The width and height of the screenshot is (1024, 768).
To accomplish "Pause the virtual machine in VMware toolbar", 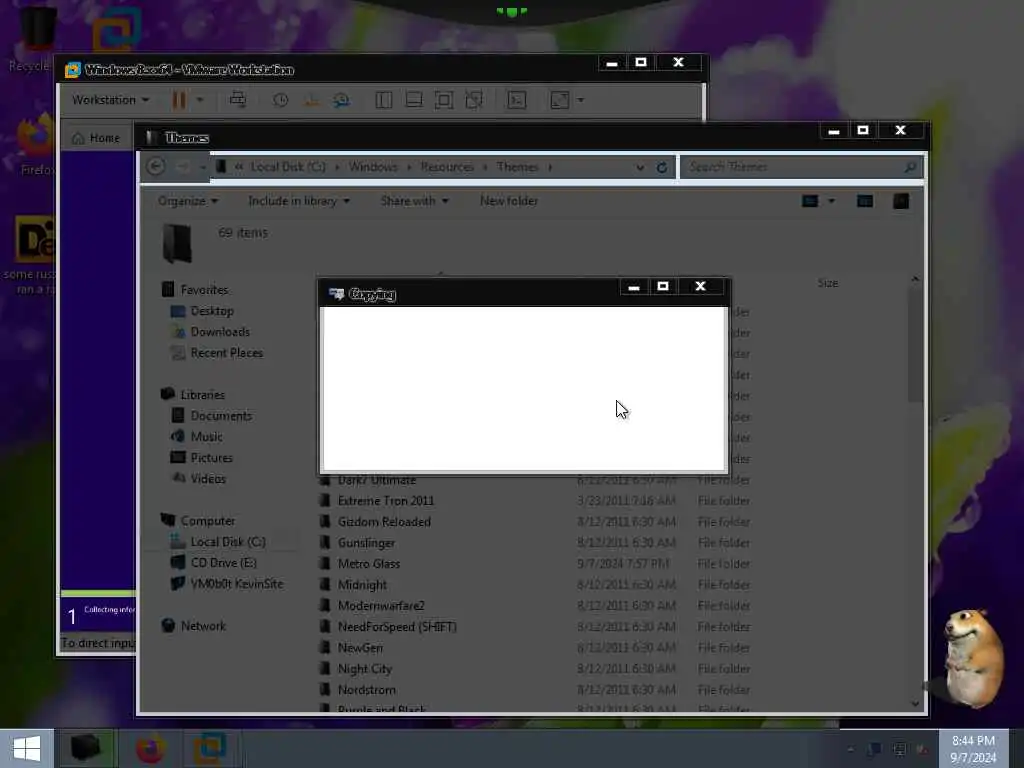I will pos(179,100).
